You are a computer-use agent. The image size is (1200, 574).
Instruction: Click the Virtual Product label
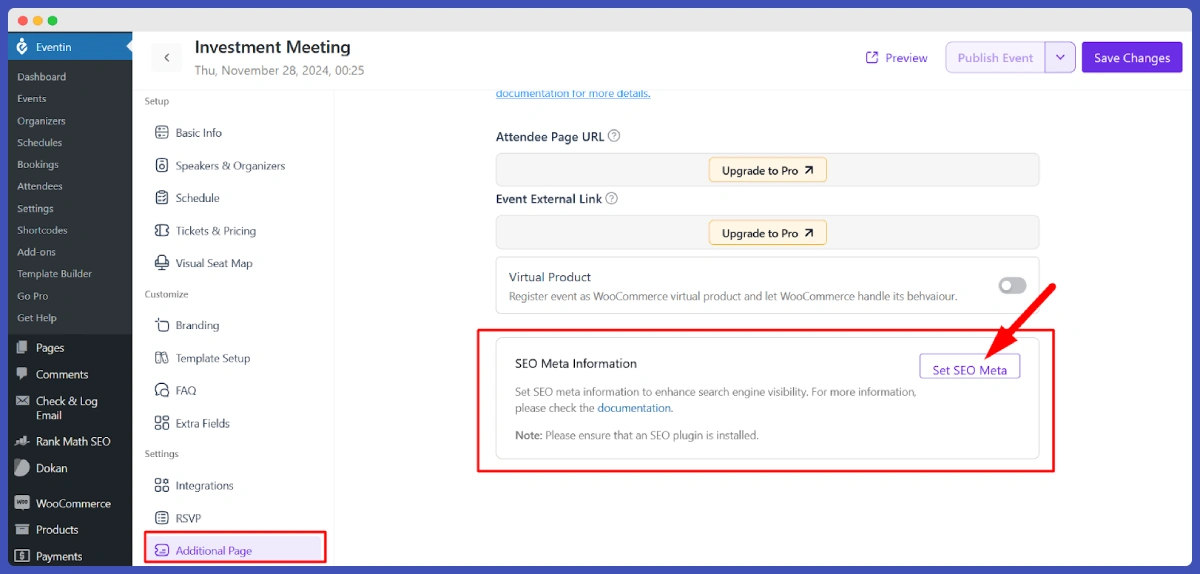550,277
